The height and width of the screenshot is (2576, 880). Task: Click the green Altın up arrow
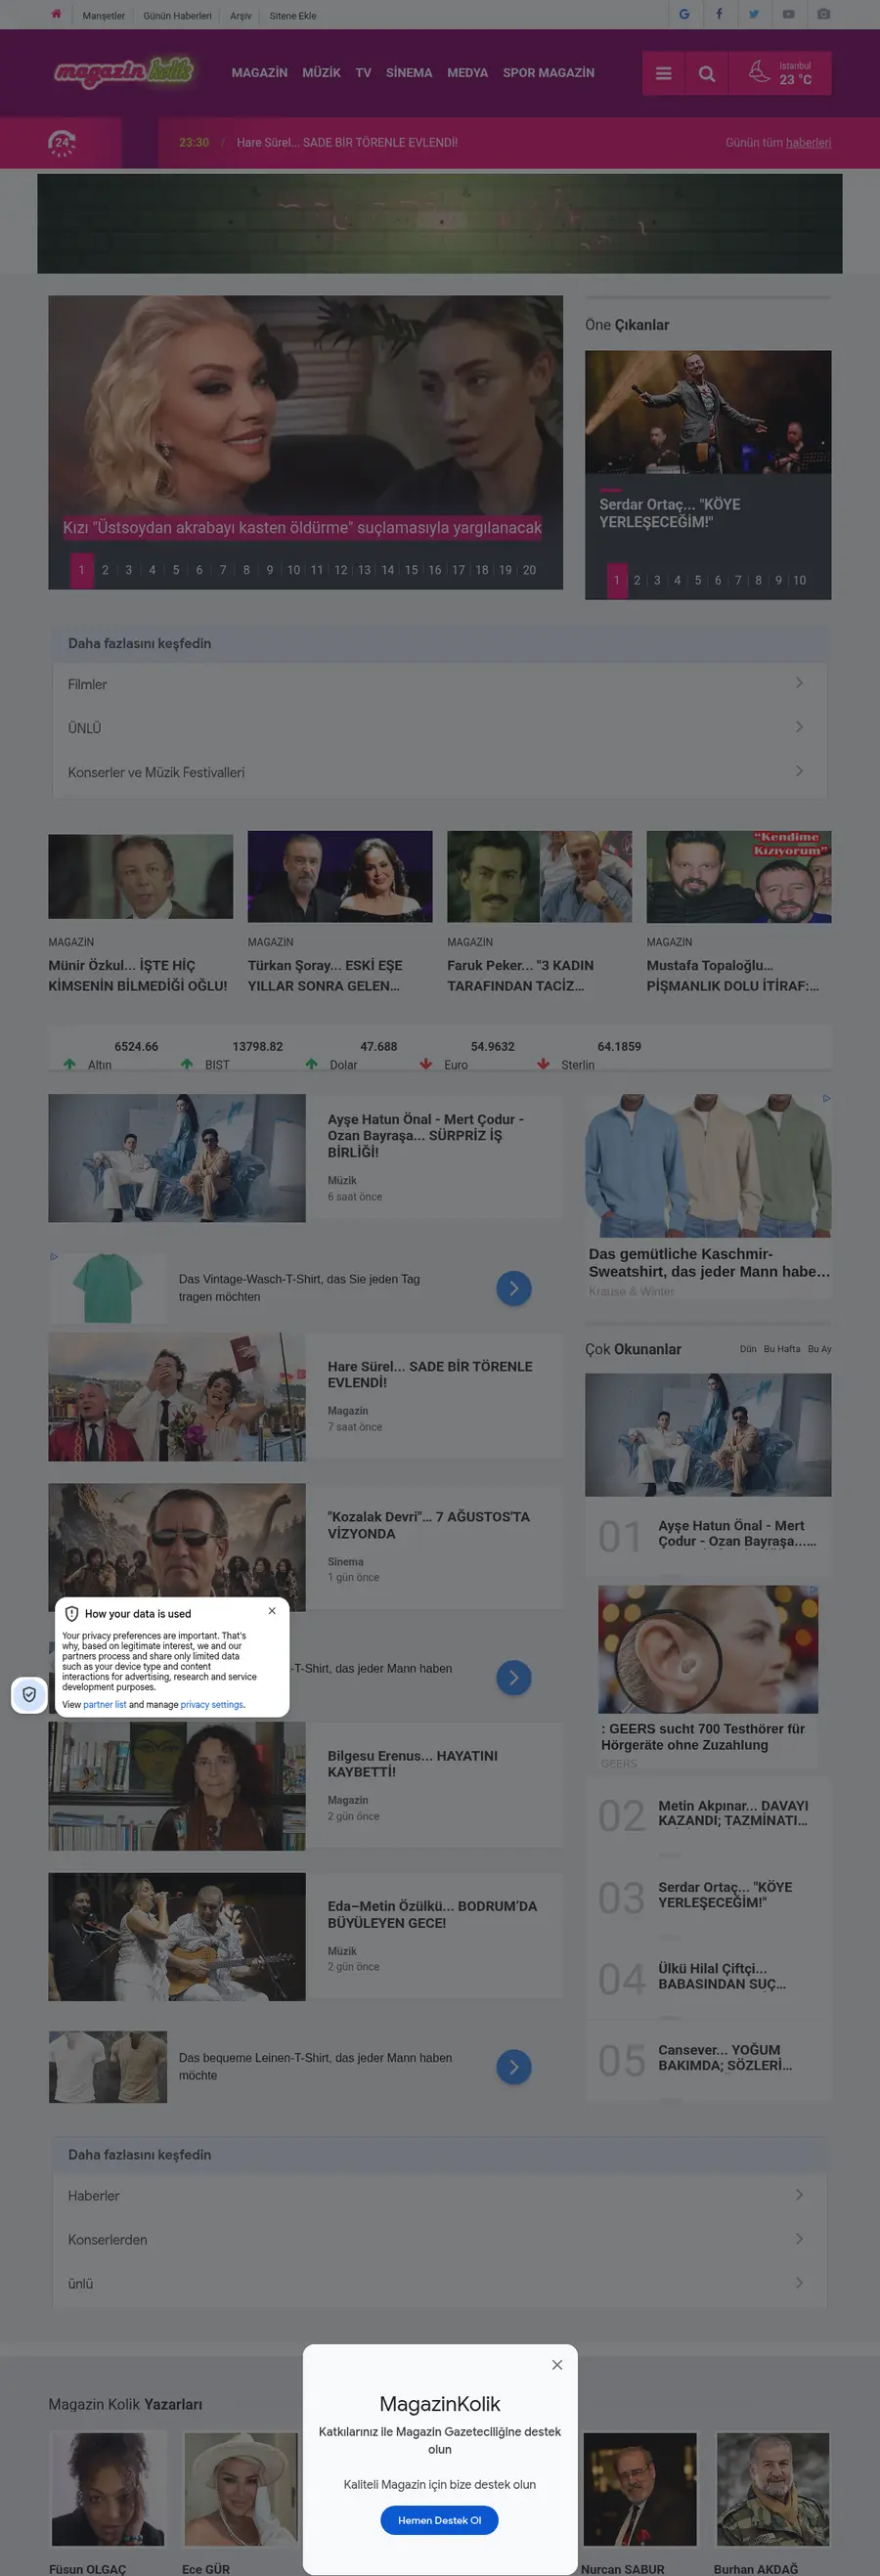[69, 1064]
